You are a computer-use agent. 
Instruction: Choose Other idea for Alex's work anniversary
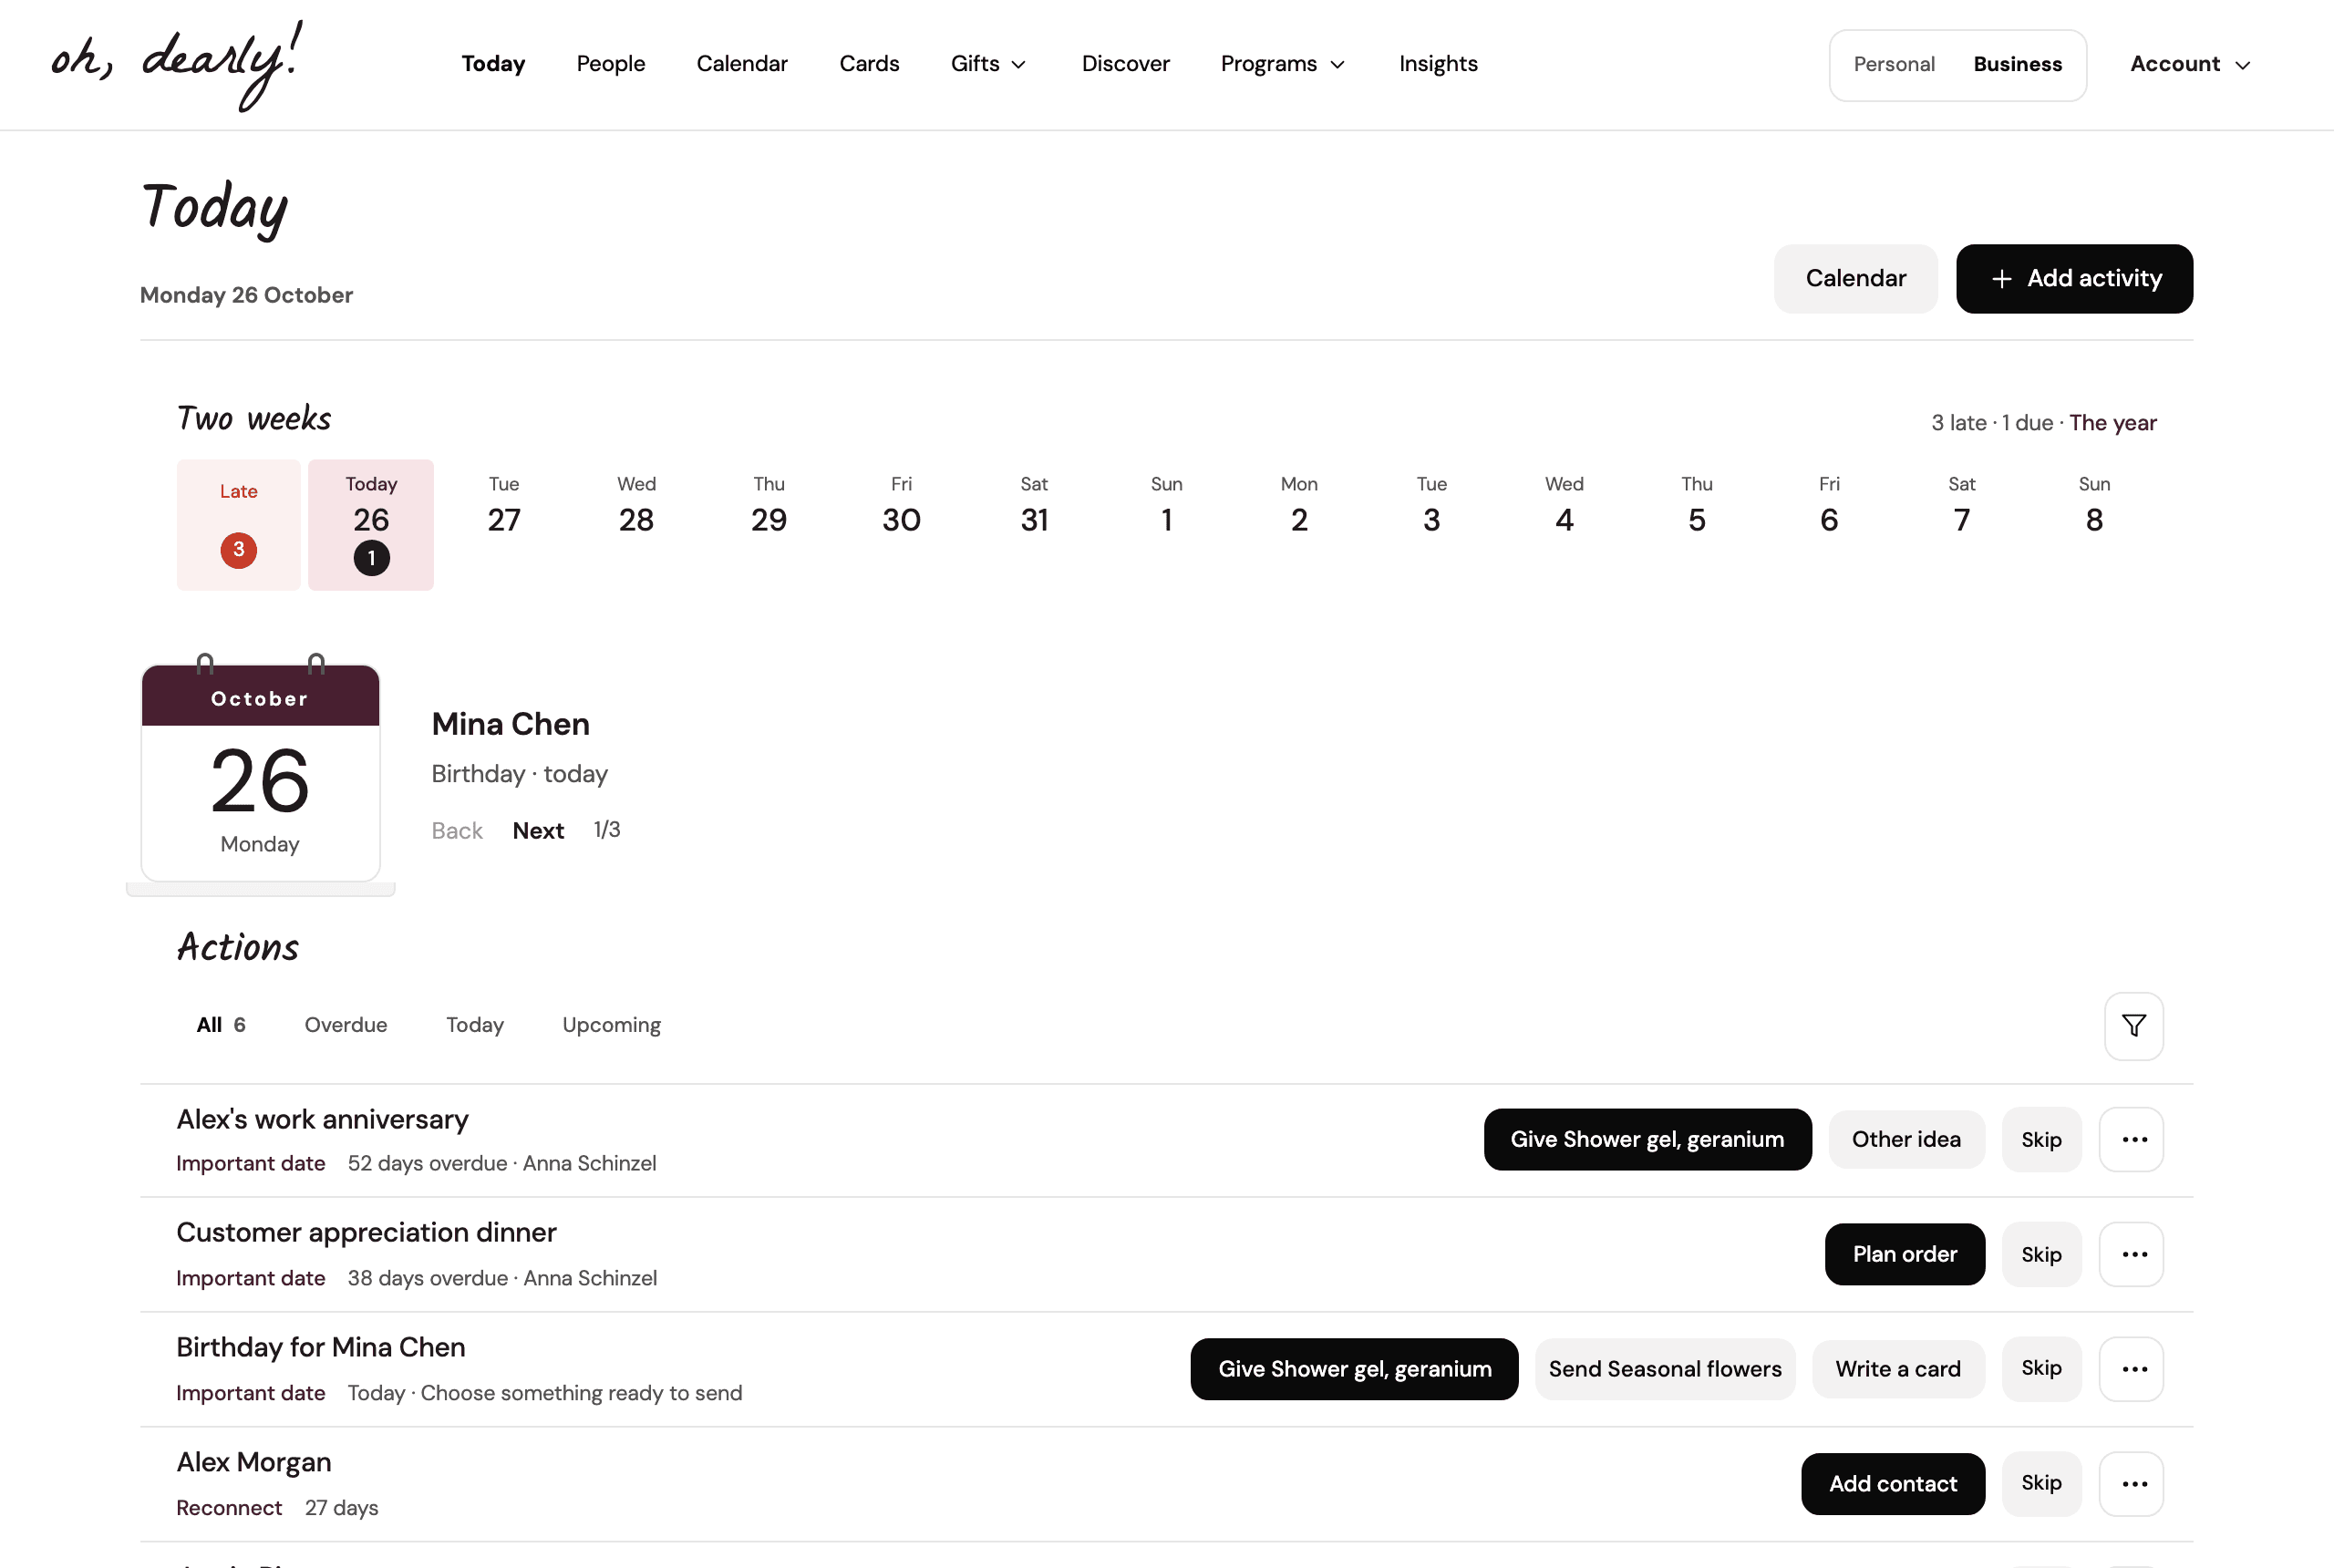1906,1139
